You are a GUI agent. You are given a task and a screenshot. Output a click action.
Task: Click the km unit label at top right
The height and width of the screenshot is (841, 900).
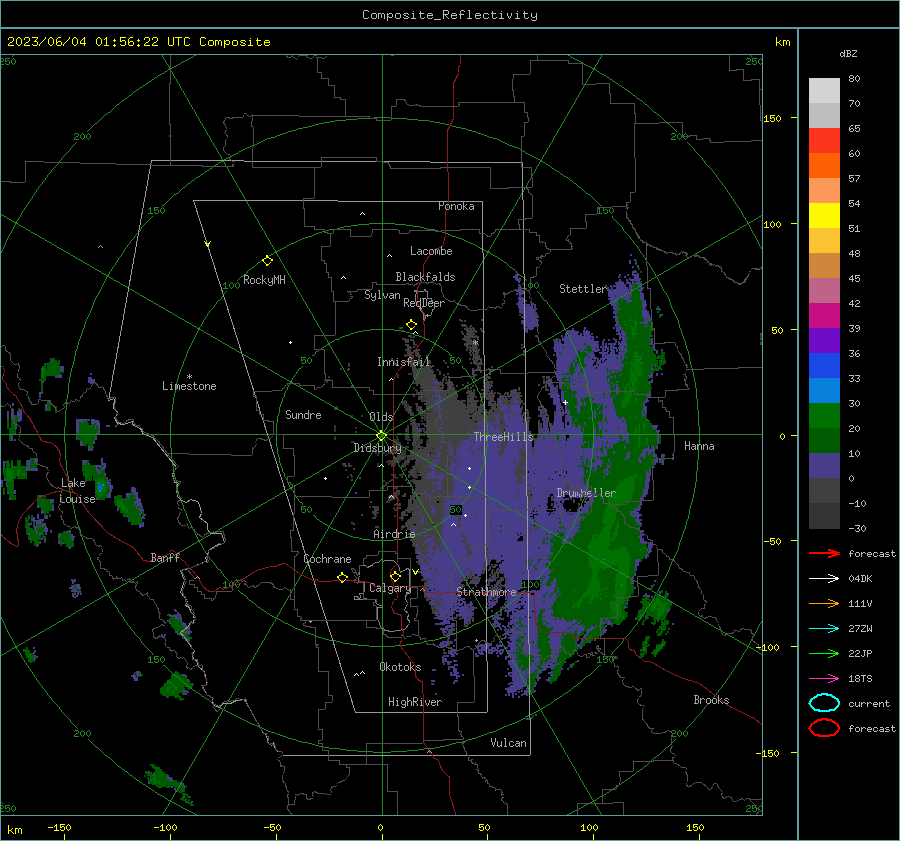pyautogui.click(x=782, y=42)
